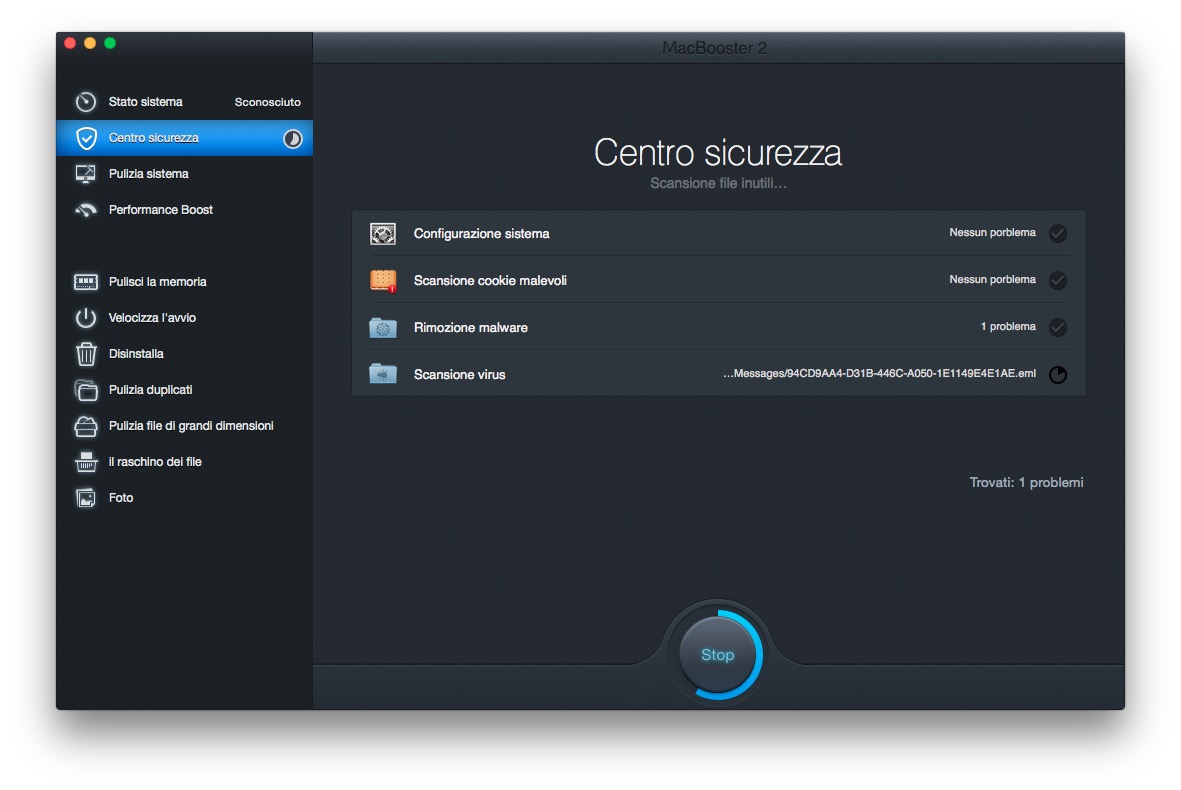Click the checkmark beside Scansione cookie malevoli
The image size is (1181, 790).
tap(1057, 280)
